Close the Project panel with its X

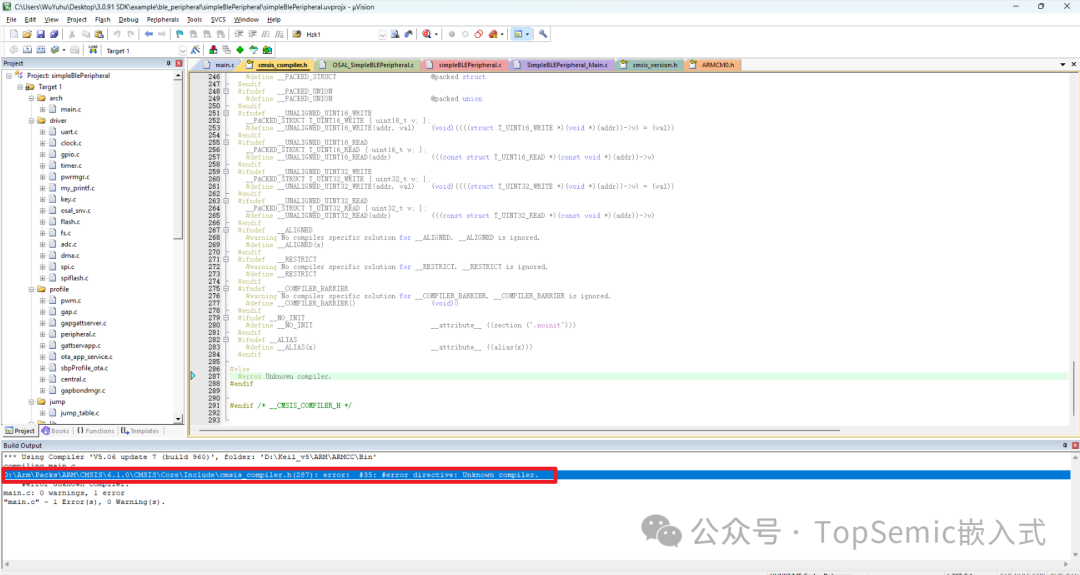(x=179, y=63)
